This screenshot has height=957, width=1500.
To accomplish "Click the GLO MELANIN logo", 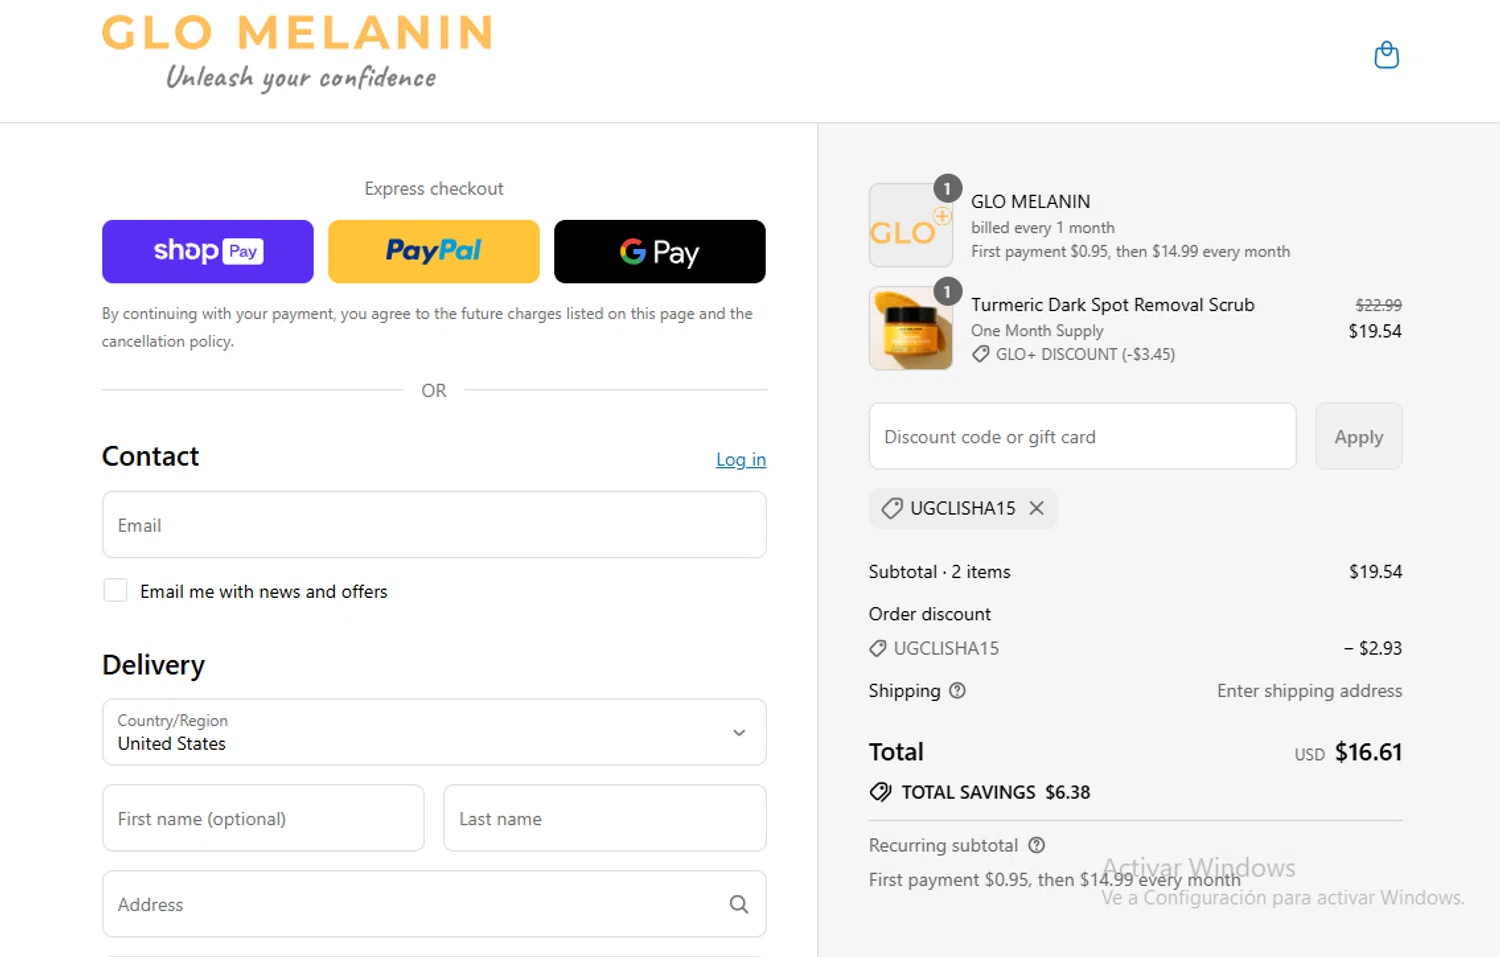I will [297, 53].
